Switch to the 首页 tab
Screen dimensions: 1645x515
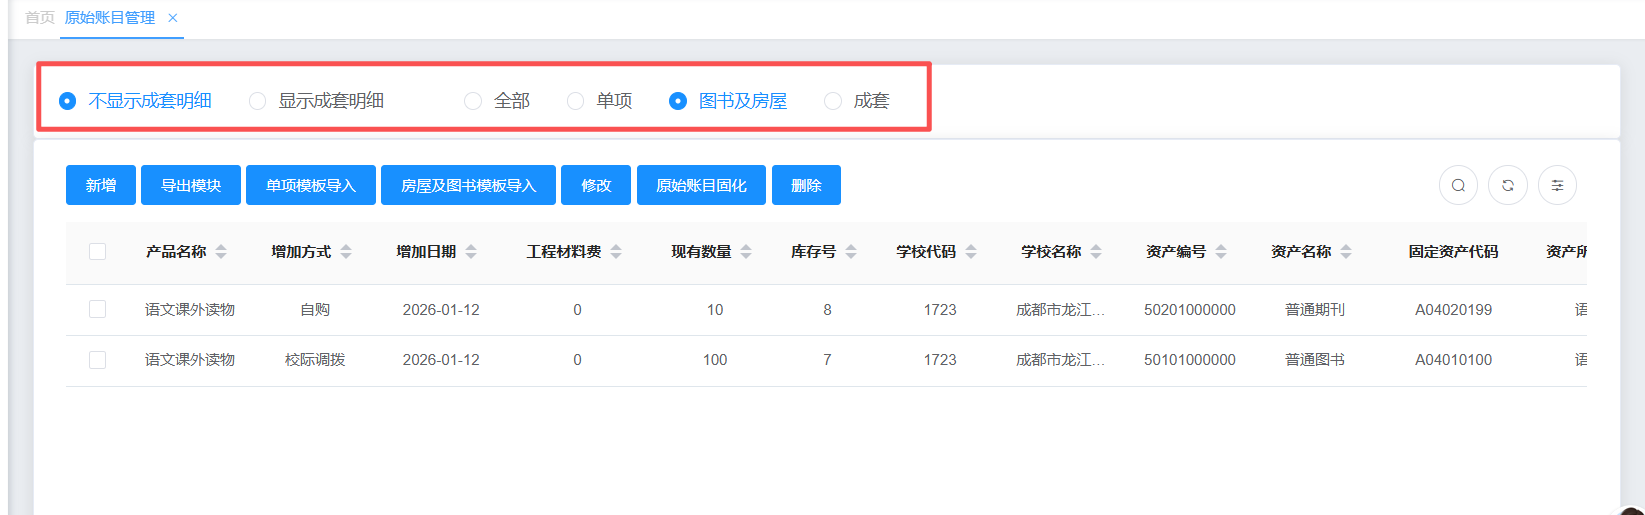click(x=39, y=18)
